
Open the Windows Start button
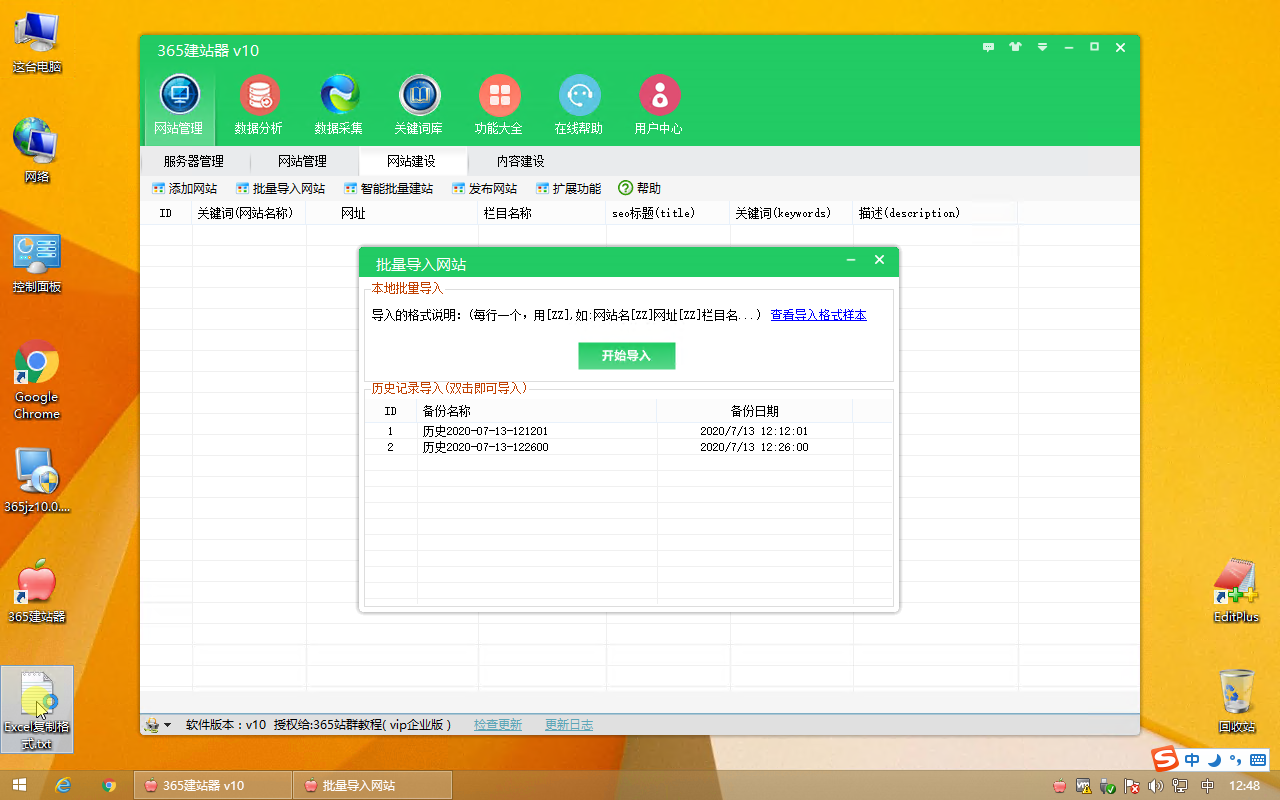tap(18, 785)
